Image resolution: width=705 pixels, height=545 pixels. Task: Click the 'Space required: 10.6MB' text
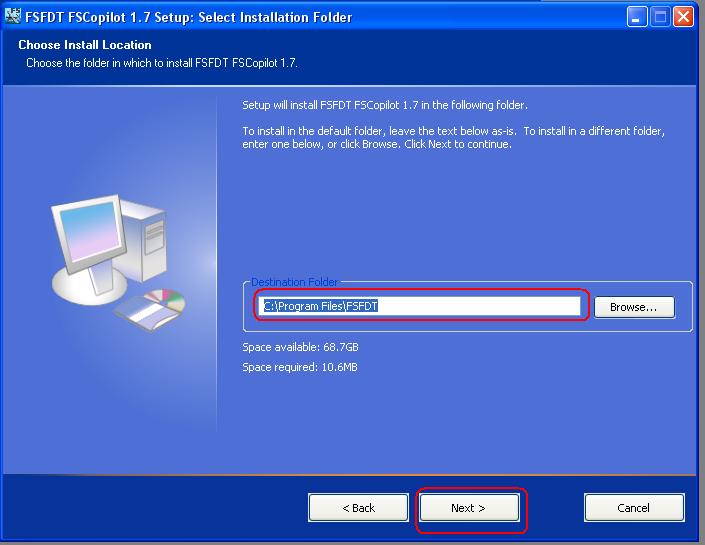(300, 367)
